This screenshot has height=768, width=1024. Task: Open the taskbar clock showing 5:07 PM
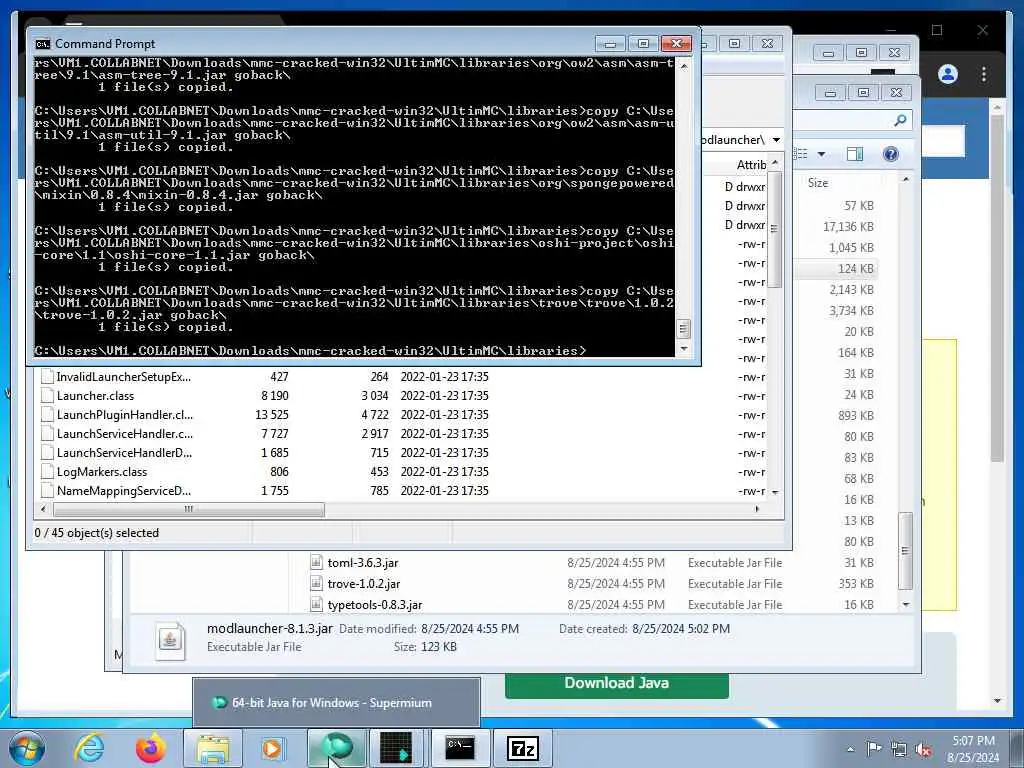973,749
